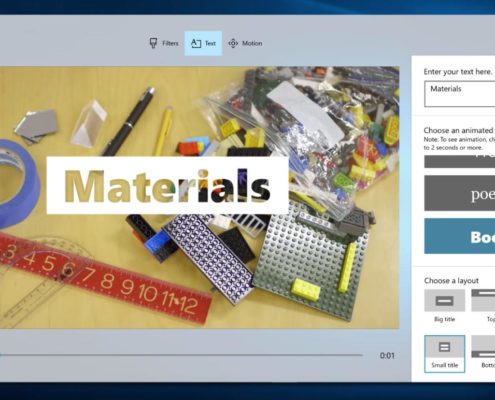Select the partially visible gray text style
The image size is (495, 400).
[460, 162]
